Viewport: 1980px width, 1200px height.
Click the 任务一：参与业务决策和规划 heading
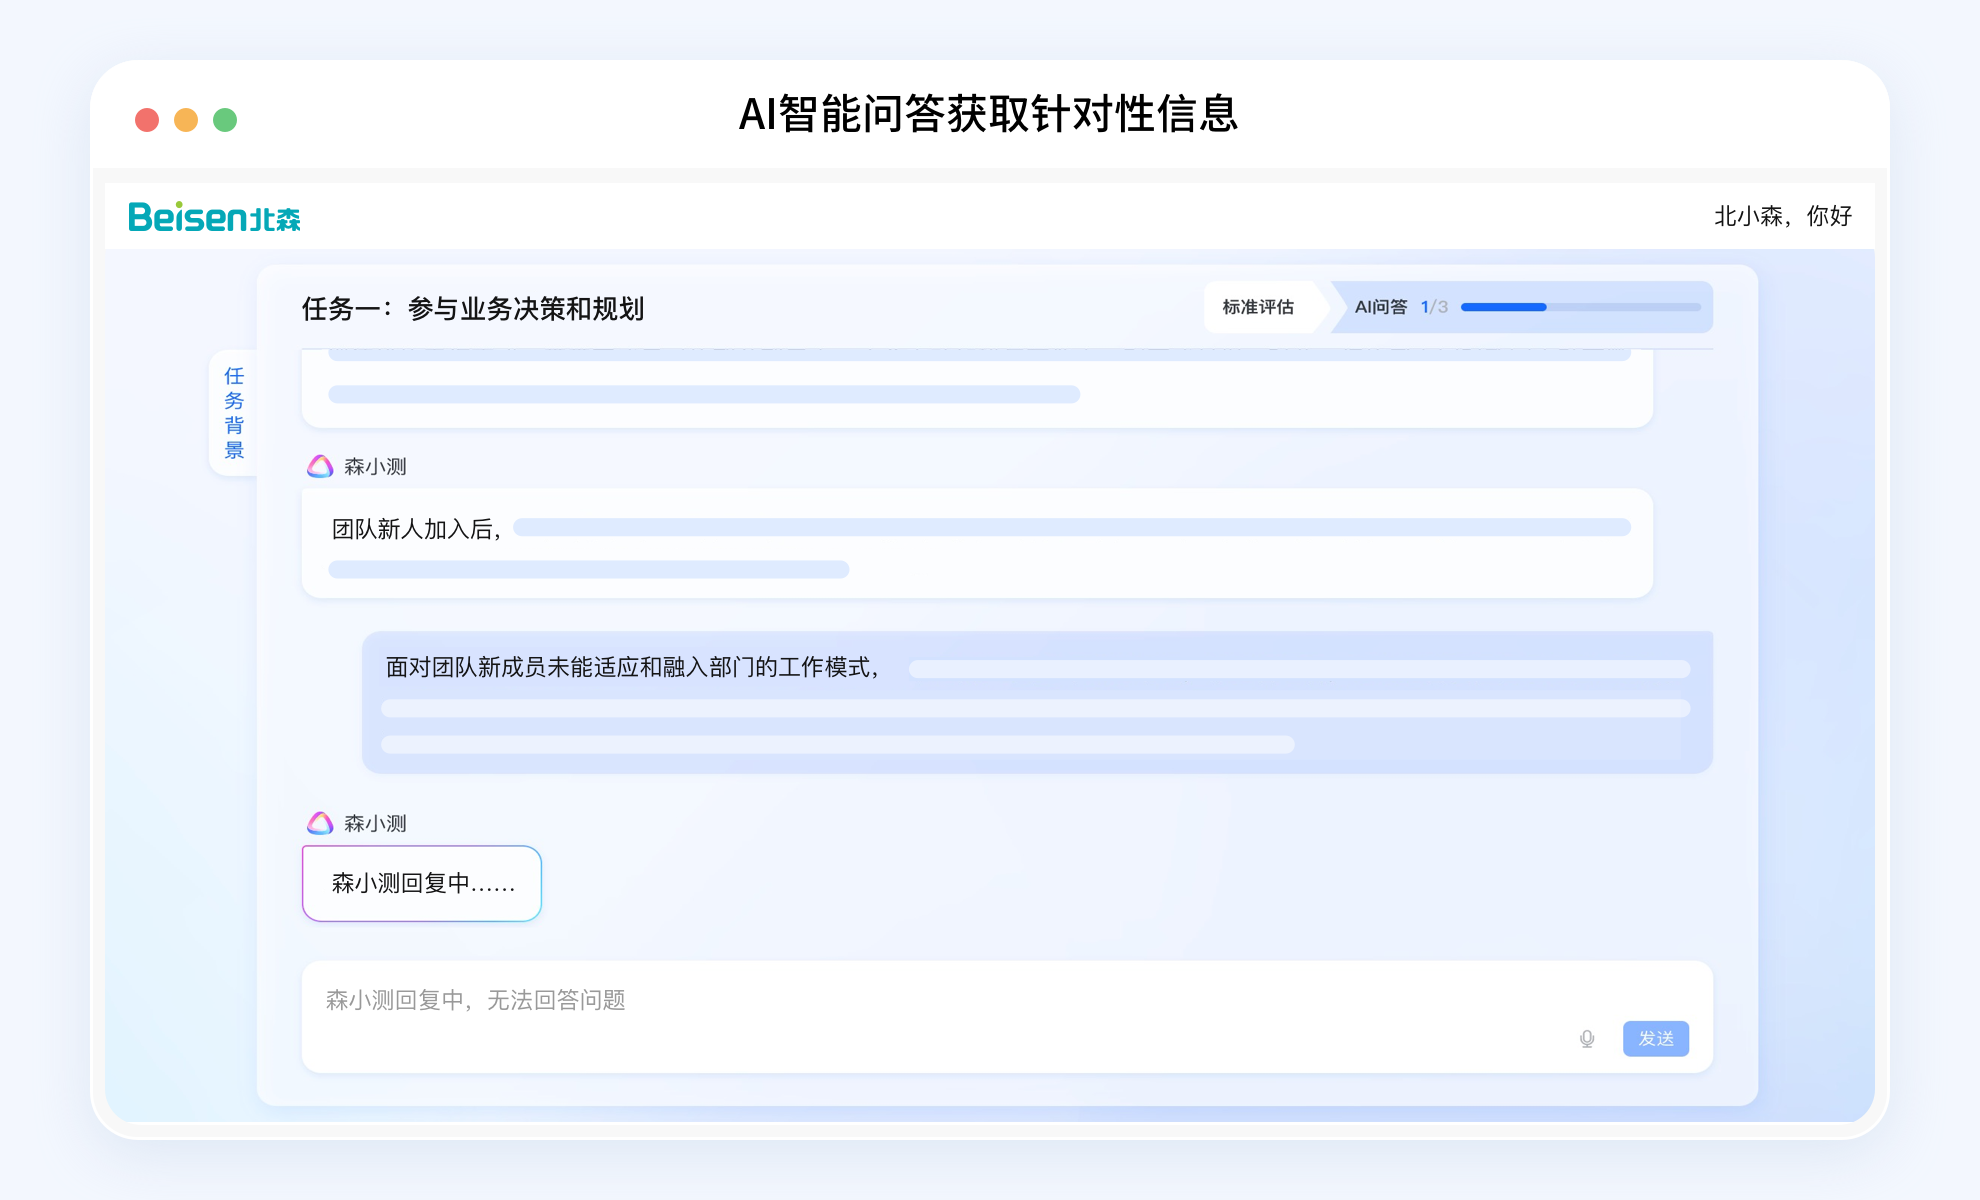[473, 309]
